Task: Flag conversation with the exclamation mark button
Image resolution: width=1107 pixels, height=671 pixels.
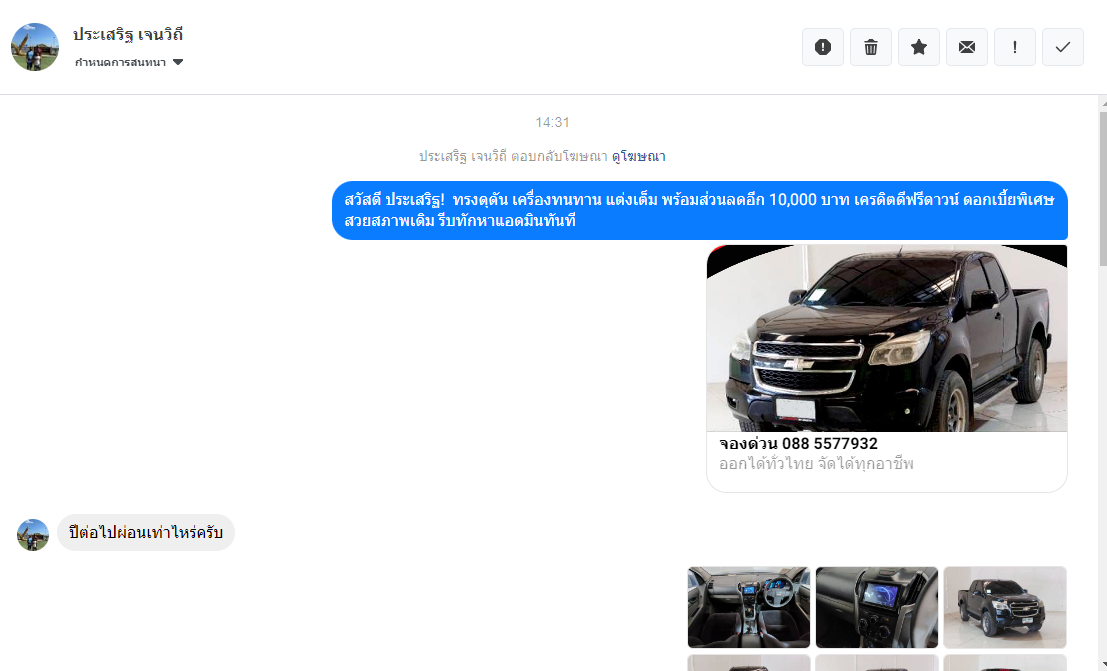Action: tap(1015, 47)
